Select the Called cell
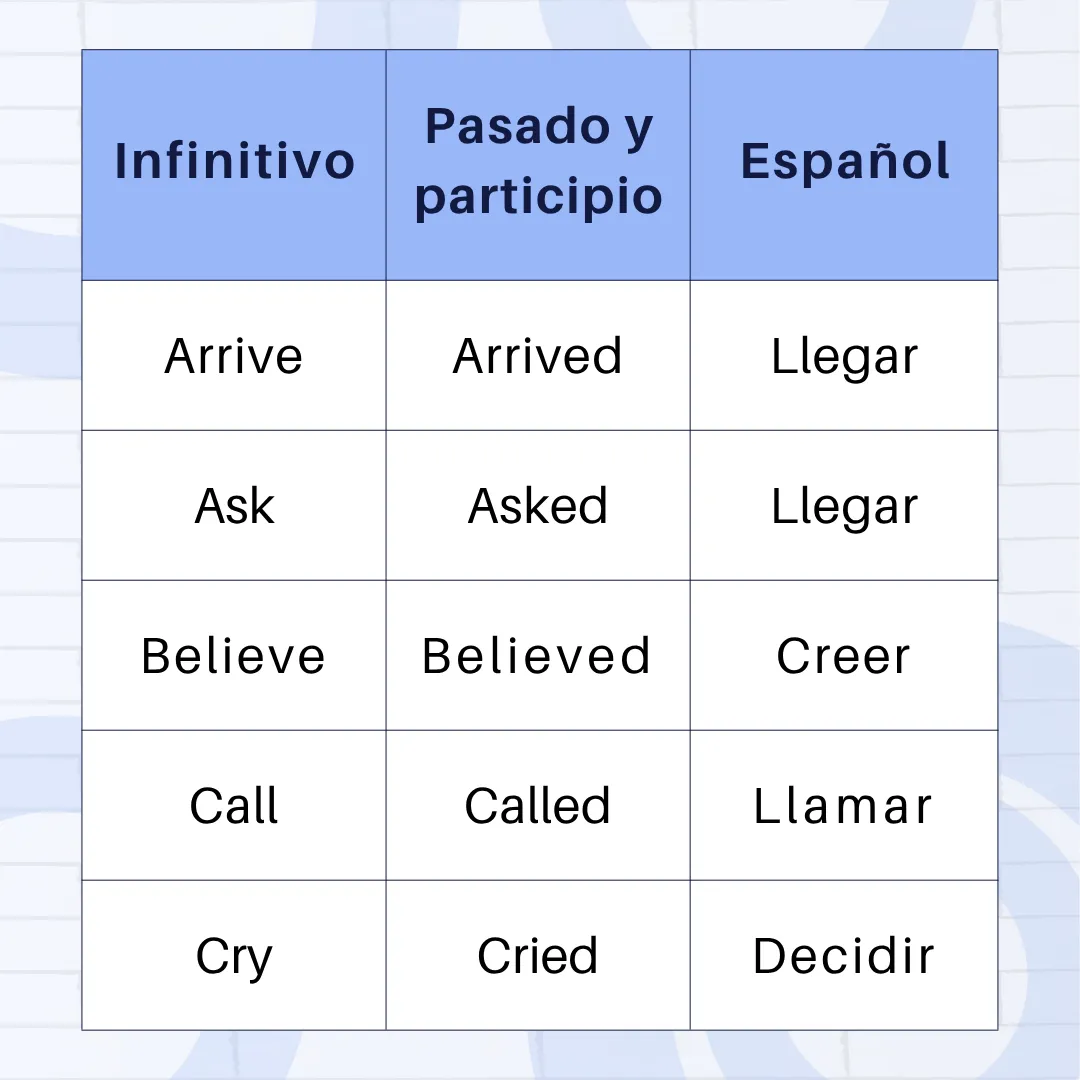Viewport: 1080px width, 1080px height. point(538,805)
